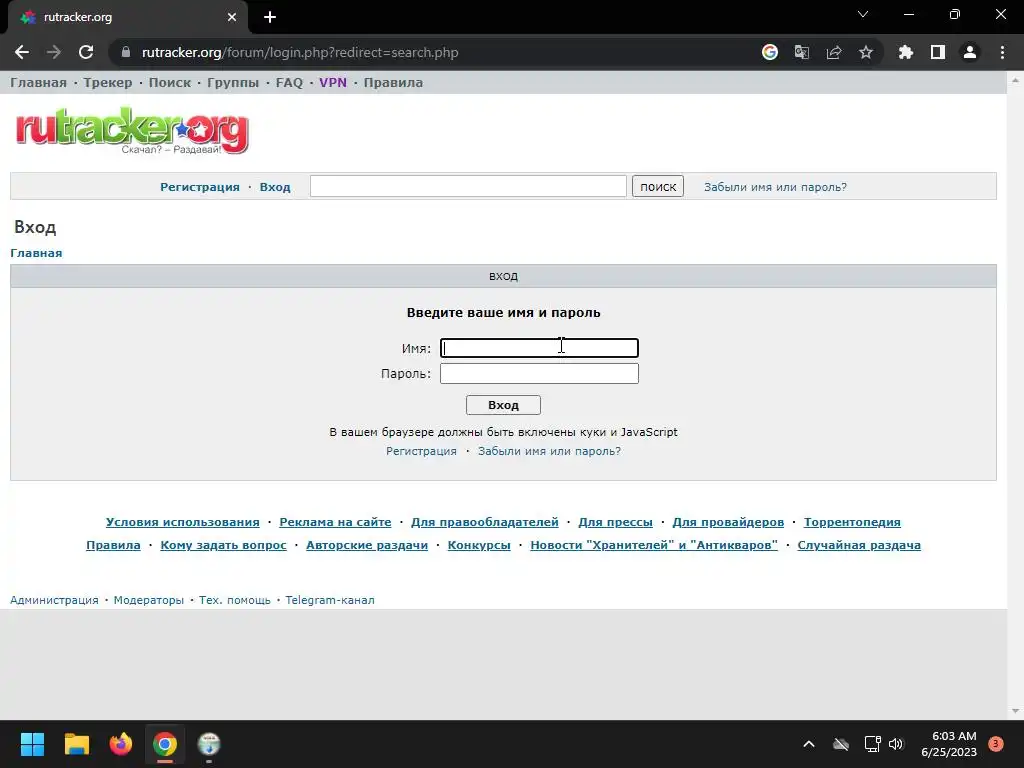The width and height of the screenshot is (1024, 768).
Task: Open the clock and date panel
Action: click(x=949, y=744)
